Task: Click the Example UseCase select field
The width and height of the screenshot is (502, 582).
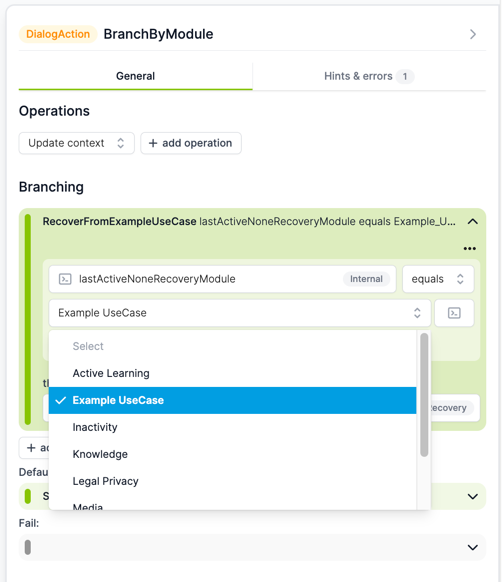Action: (240, 313)
